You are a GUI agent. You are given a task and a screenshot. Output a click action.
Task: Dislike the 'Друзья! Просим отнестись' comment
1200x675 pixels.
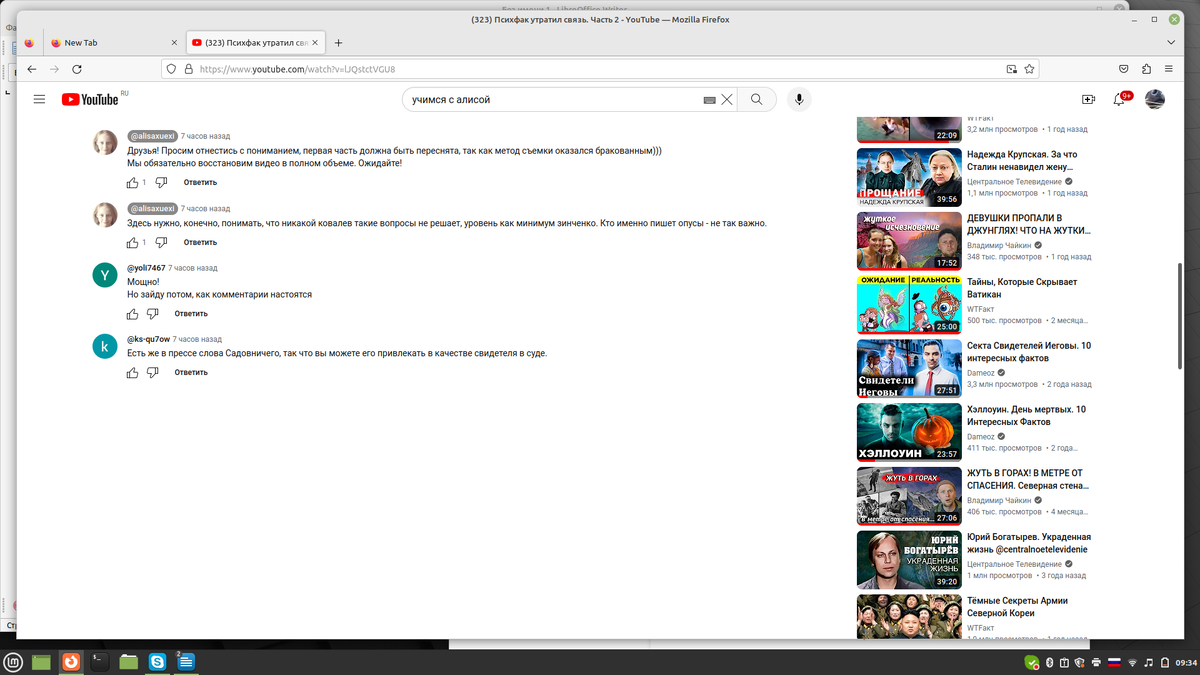[161, 183]
